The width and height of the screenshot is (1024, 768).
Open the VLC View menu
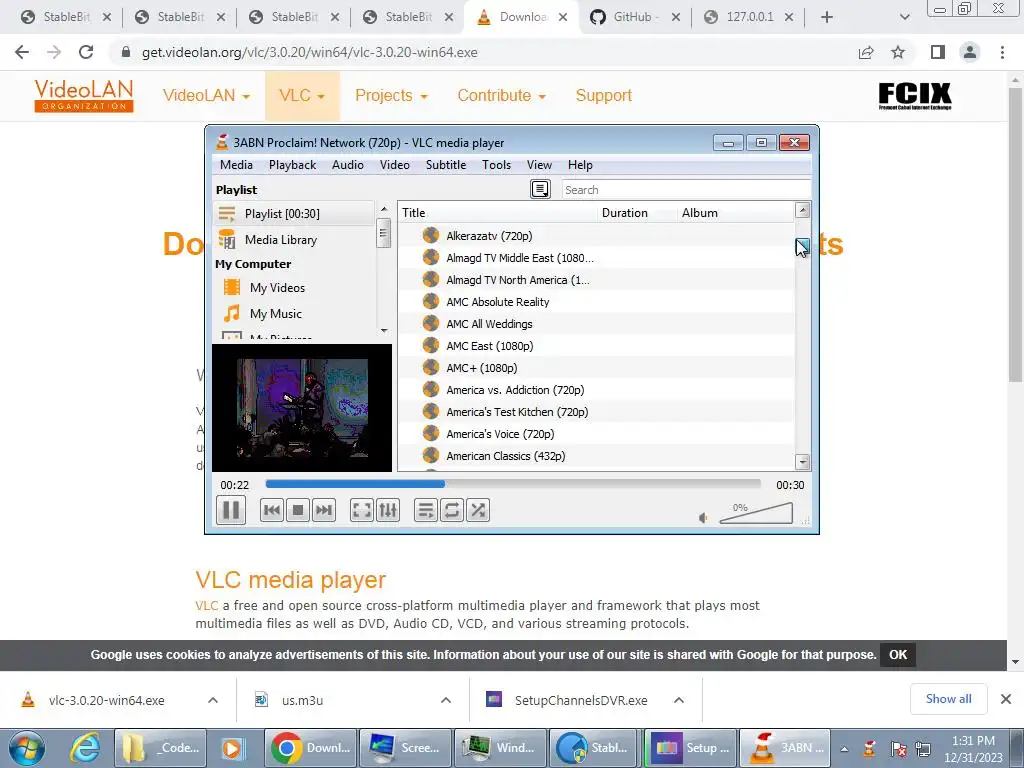coord(539,165)
